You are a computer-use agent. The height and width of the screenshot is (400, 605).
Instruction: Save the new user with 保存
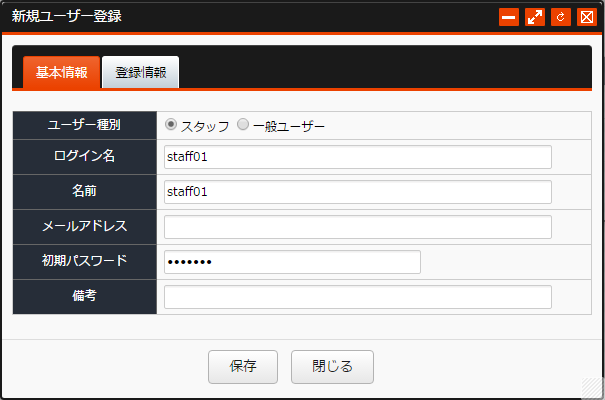click(x=243, y=367)
